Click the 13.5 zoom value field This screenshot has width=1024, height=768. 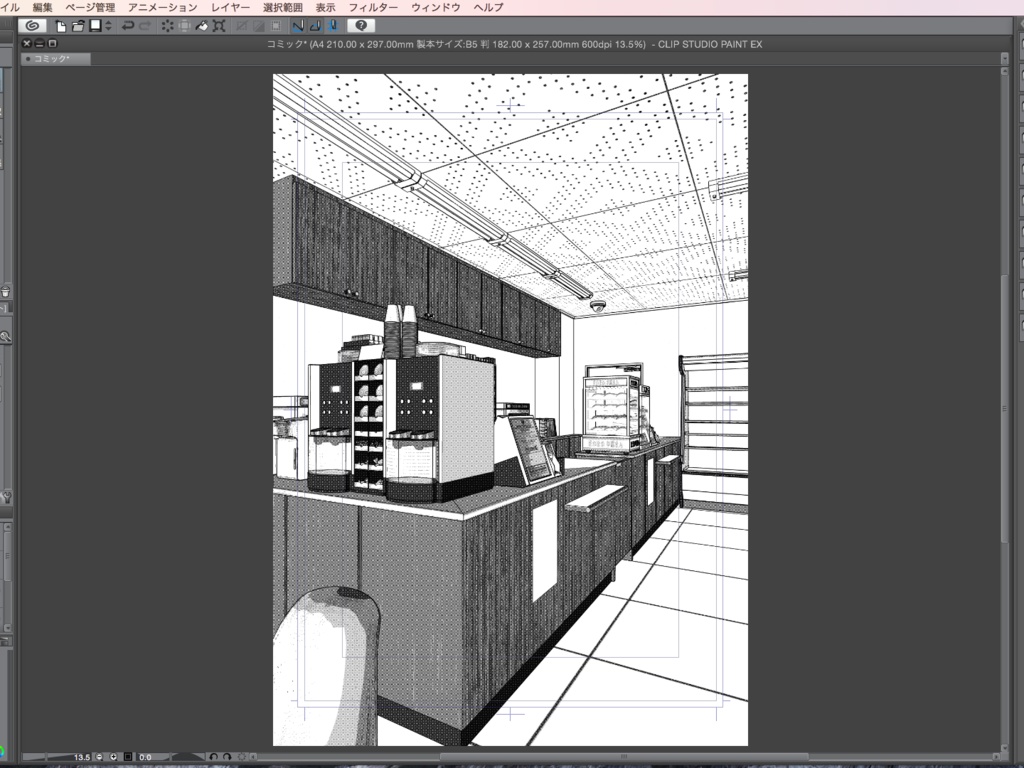tap(82, 757)
